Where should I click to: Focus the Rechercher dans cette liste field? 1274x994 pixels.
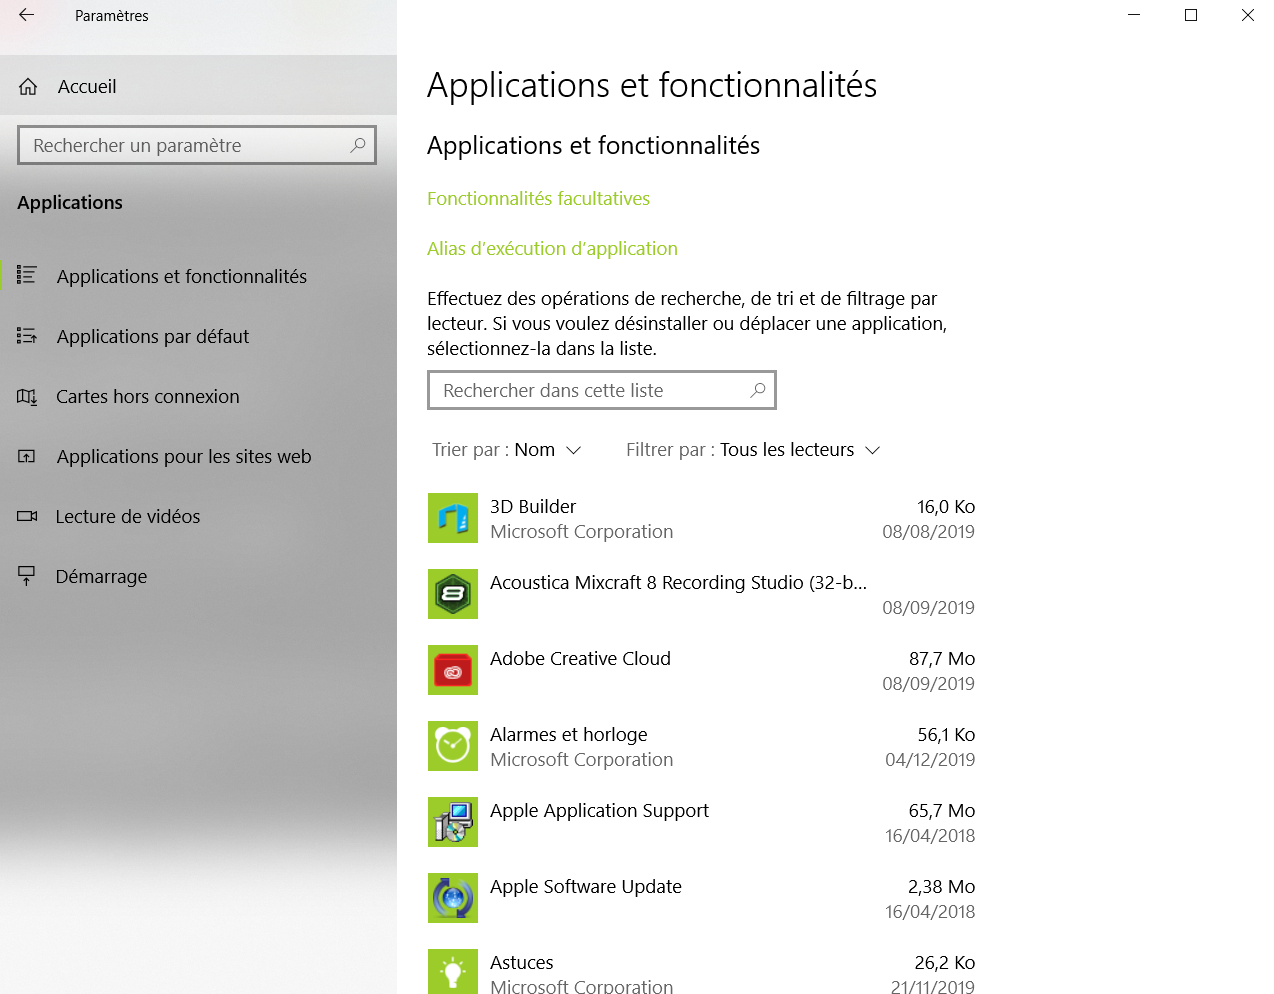602,390
